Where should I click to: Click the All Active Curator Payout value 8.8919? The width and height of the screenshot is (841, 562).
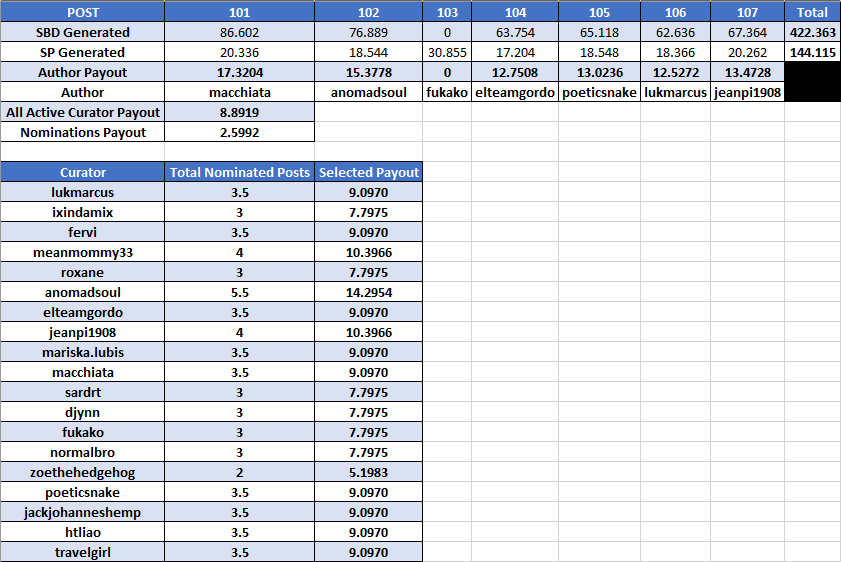(239, 112)
